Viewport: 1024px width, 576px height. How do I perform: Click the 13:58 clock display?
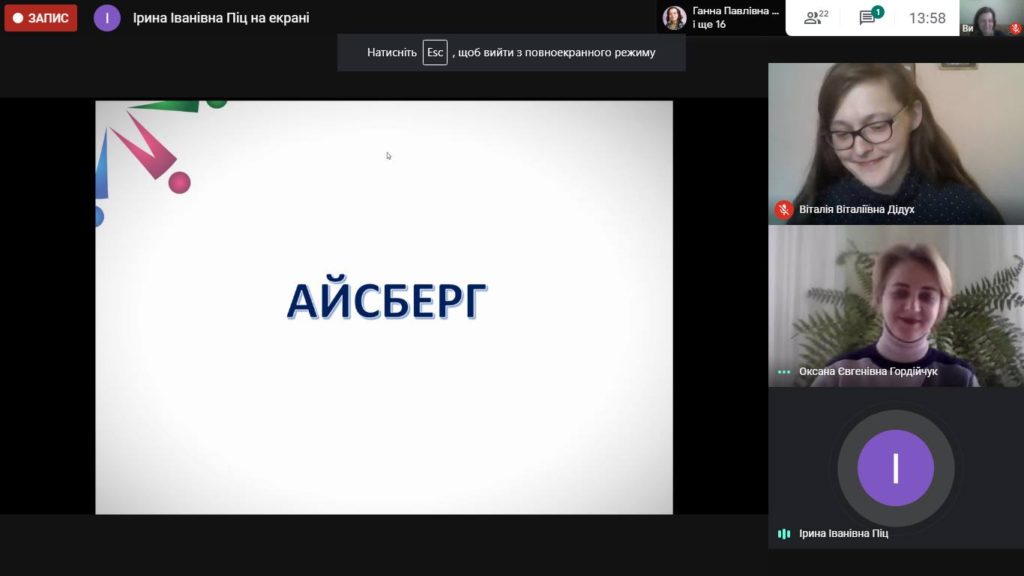(927, 18)
